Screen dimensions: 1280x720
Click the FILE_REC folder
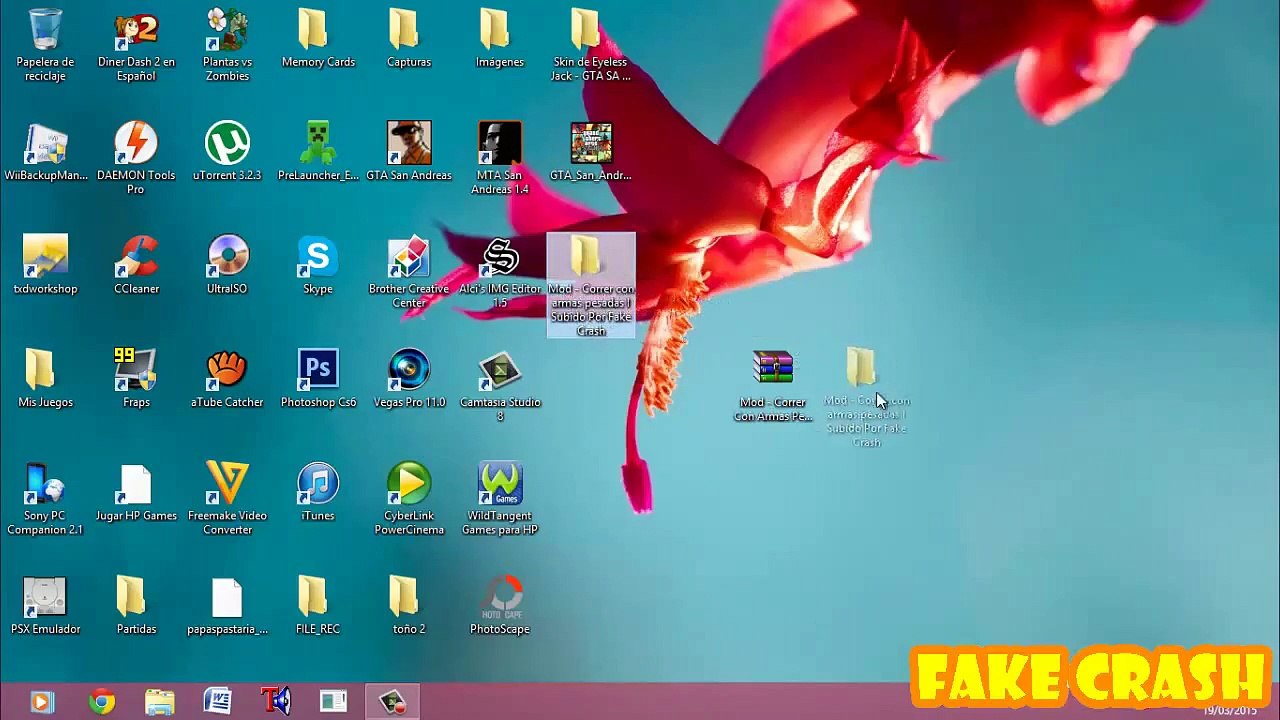tap(318, 606)
